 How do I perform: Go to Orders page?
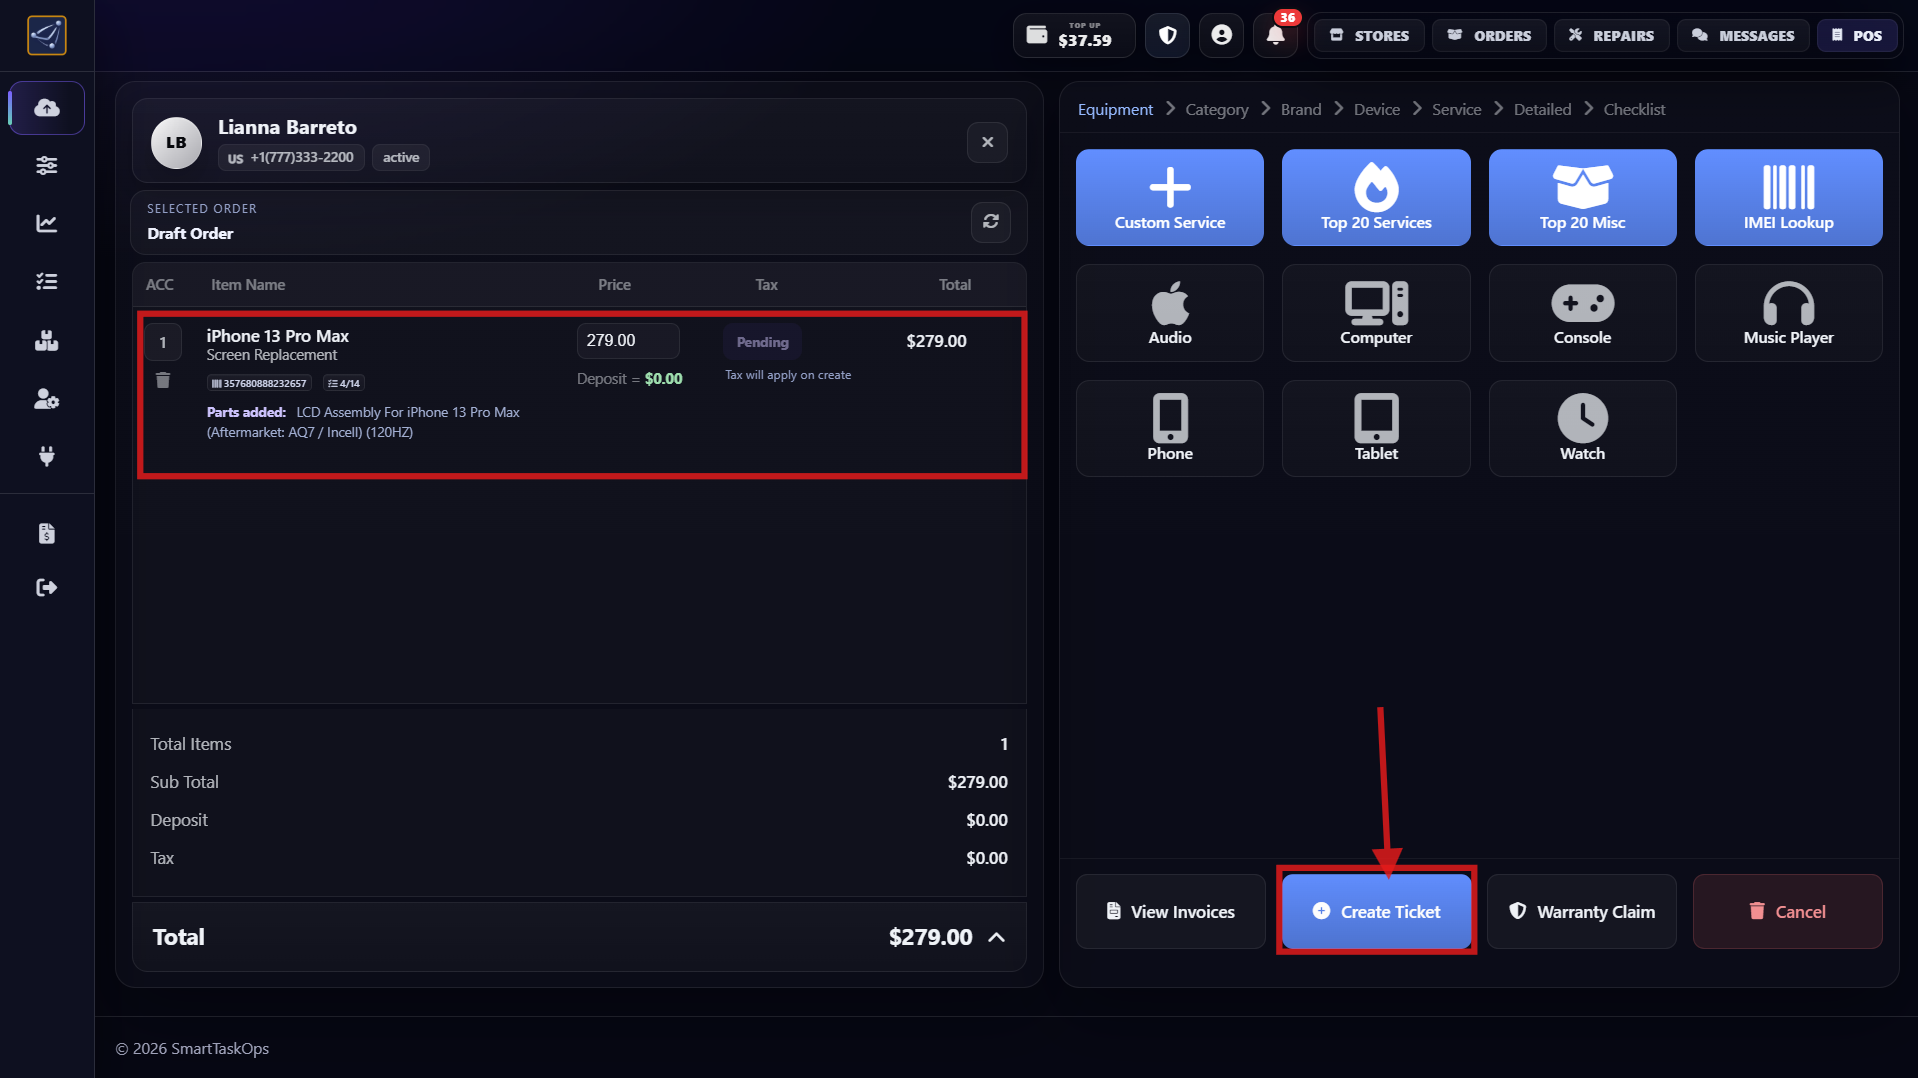click(1489, 35)
